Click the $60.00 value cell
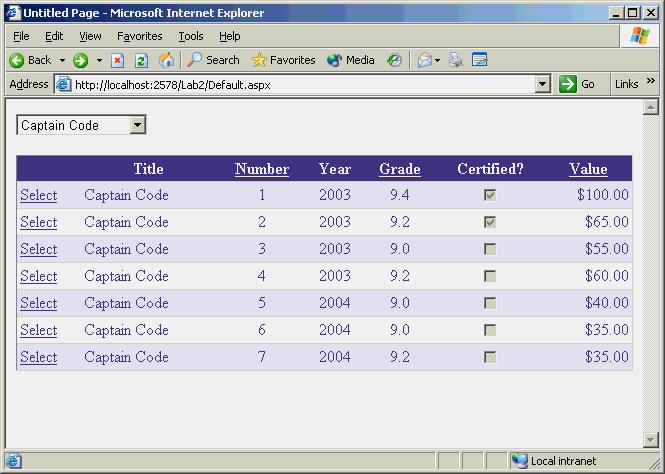 tap(607, 276)
